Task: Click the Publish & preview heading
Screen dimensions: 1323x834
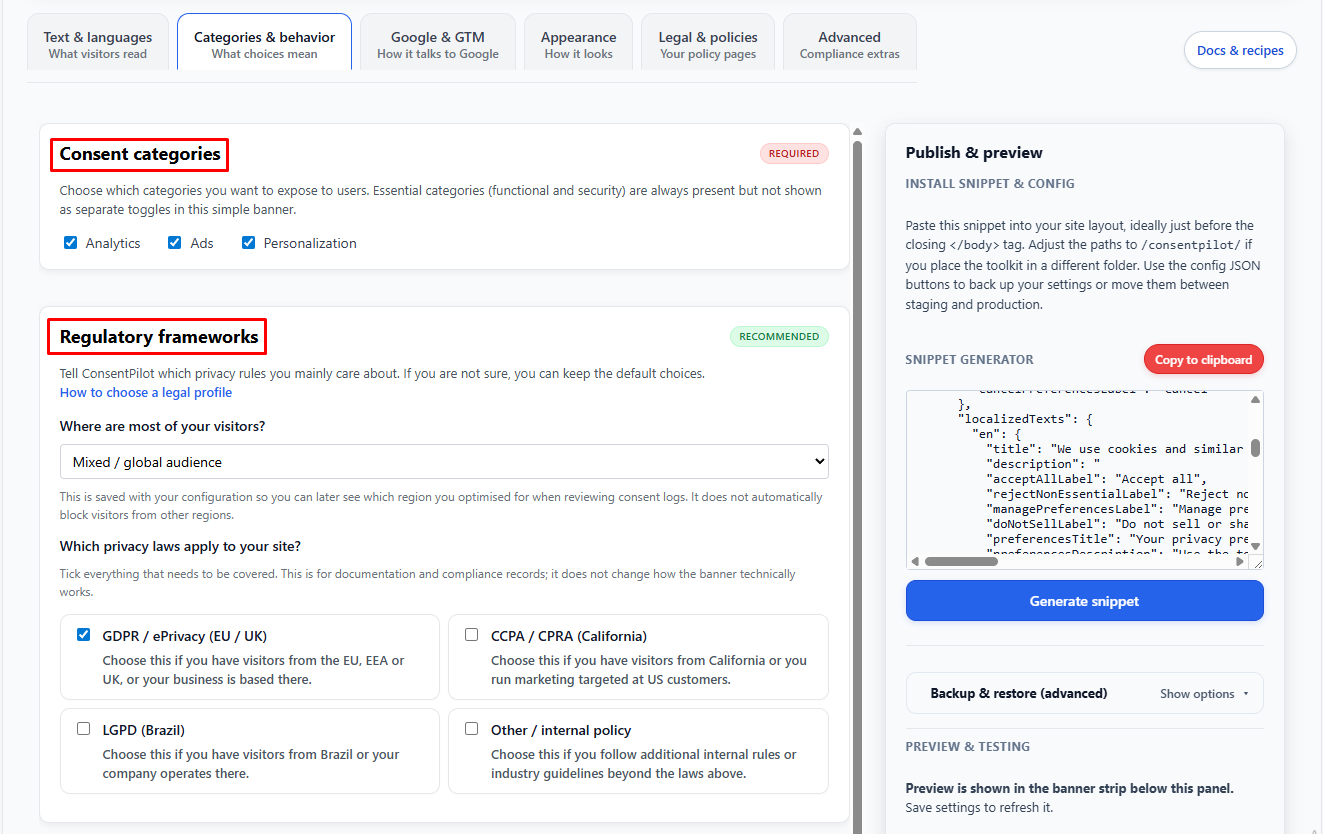Action: [974, 153]
